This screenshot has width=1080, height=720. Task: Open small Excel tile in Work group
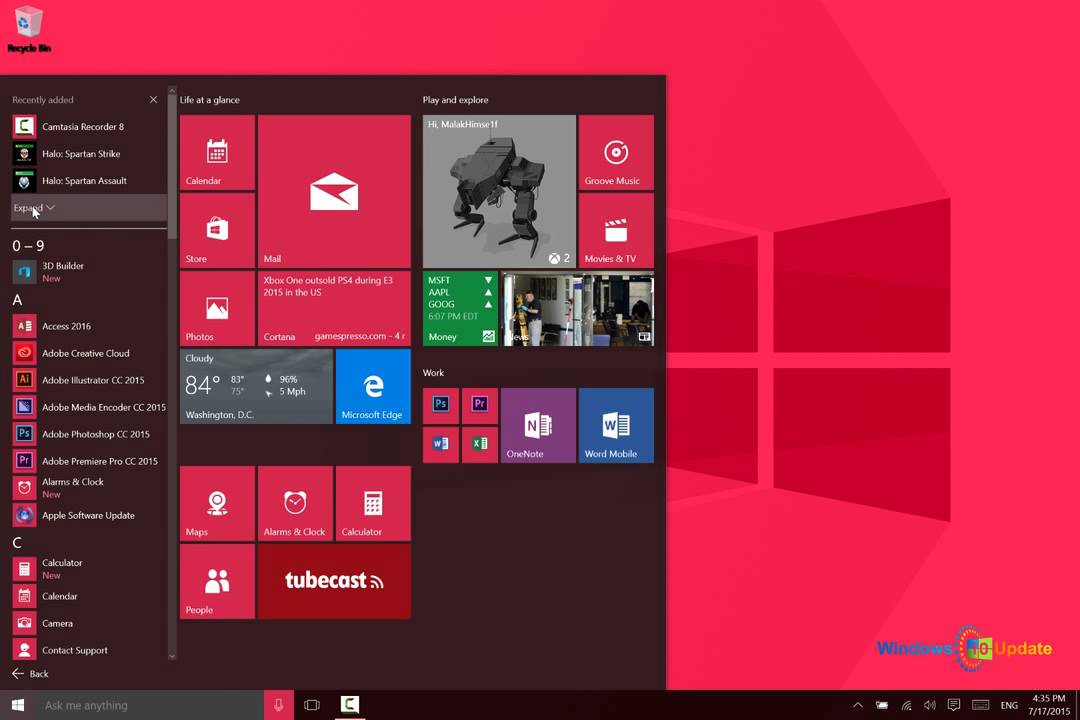click(479, 444)
